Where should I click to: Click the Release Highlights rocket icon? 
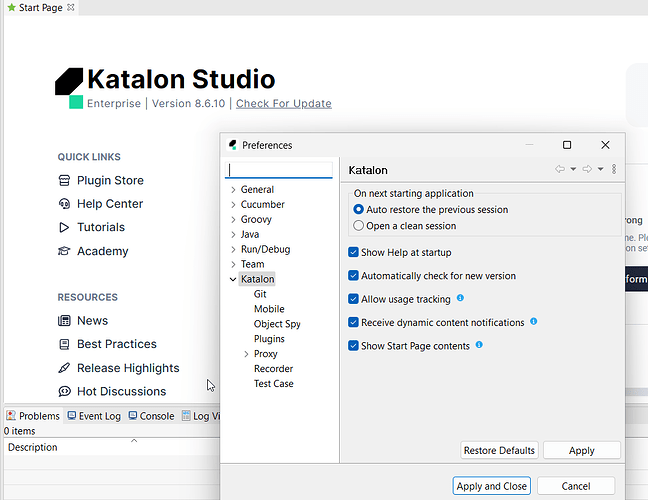click(x=65, y=368)
